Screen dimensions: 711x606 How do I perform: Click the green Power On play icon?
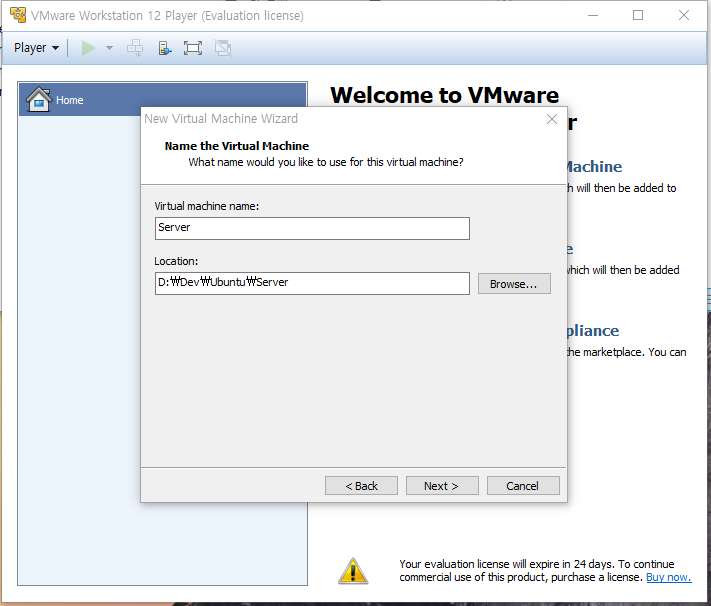[x=88, y=48]
